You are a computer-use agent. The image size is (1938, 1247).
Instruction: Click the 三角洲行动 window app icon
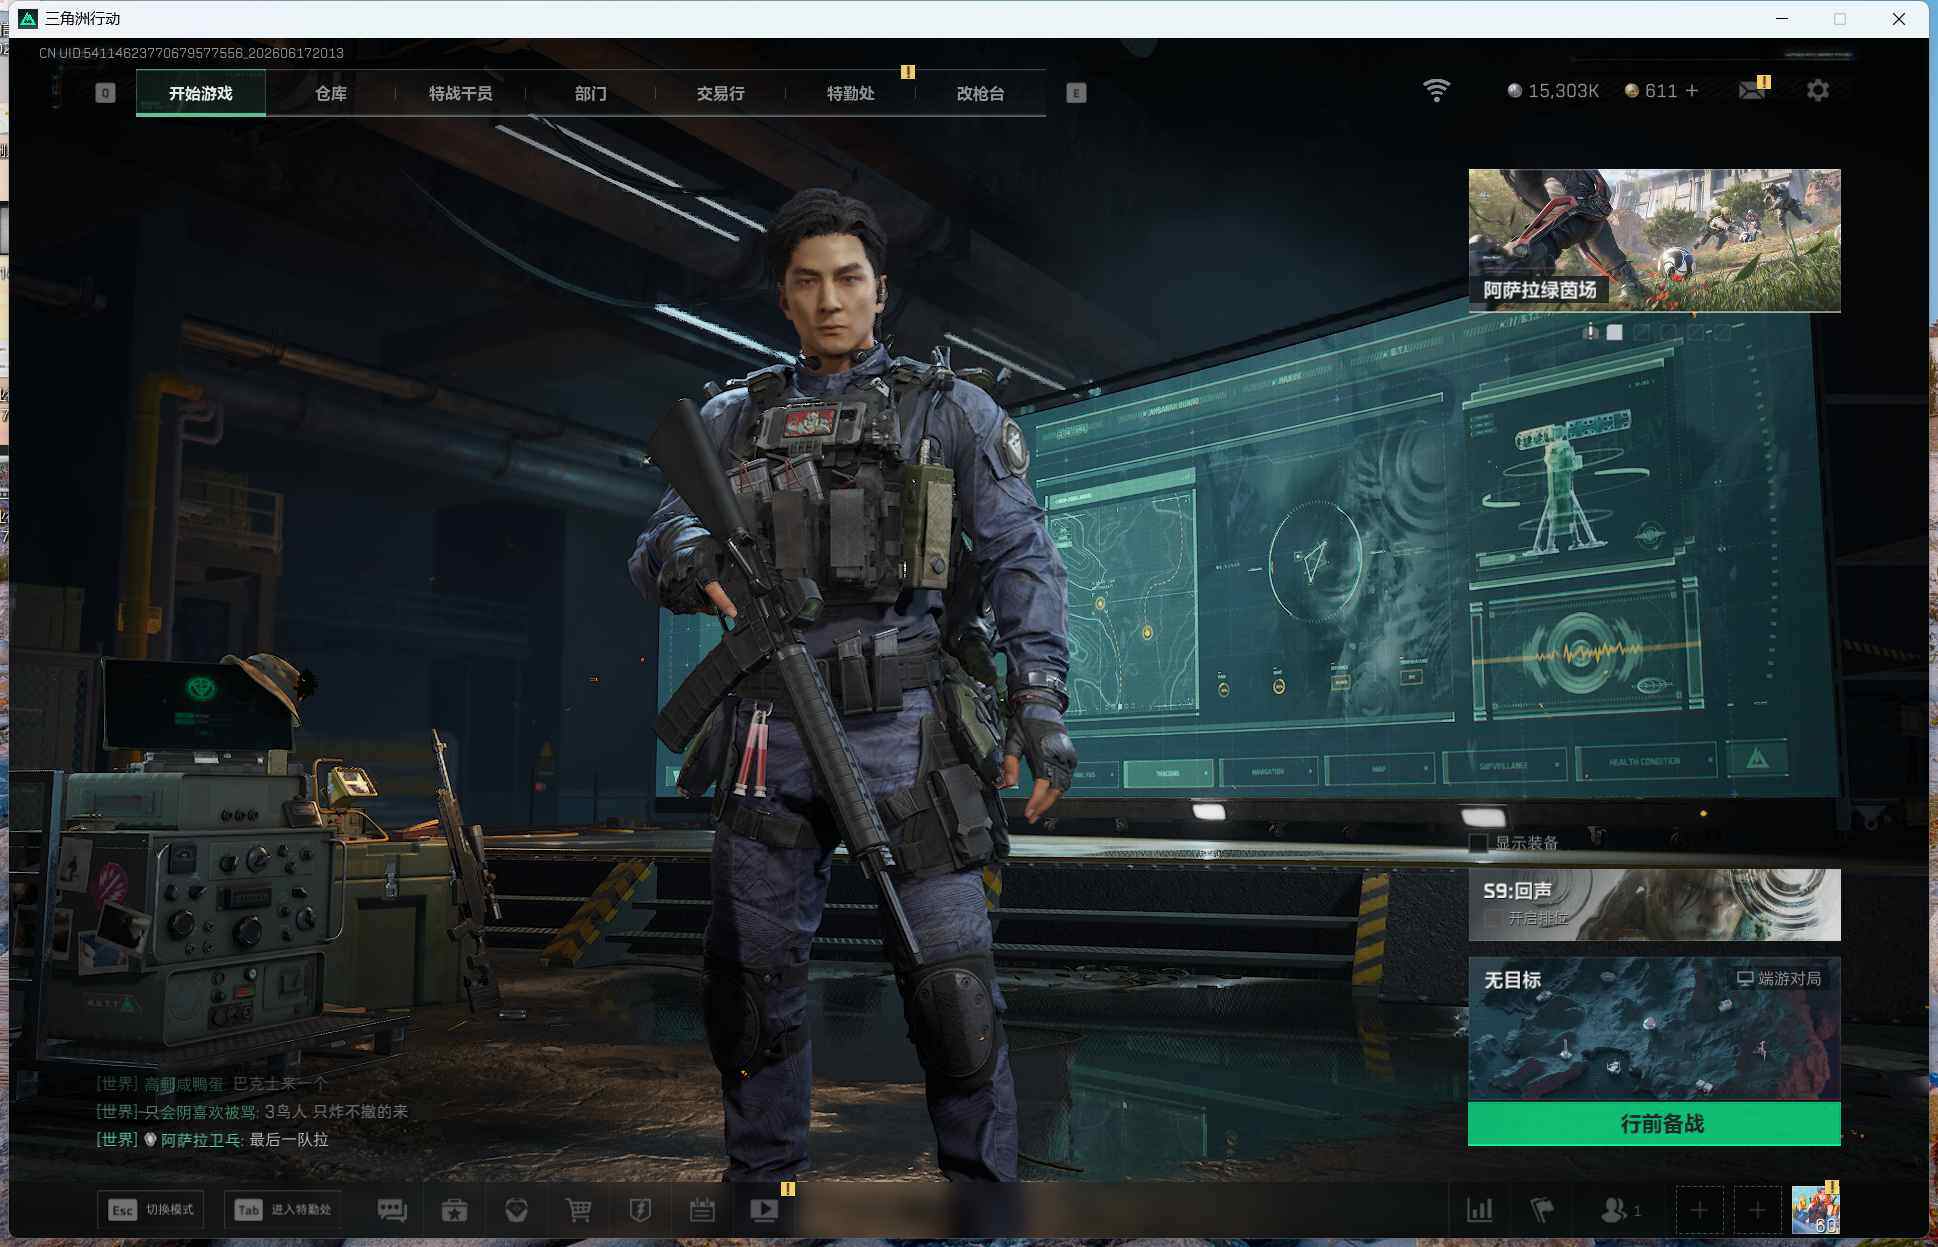pyautogui.click(x=28, y=19)
